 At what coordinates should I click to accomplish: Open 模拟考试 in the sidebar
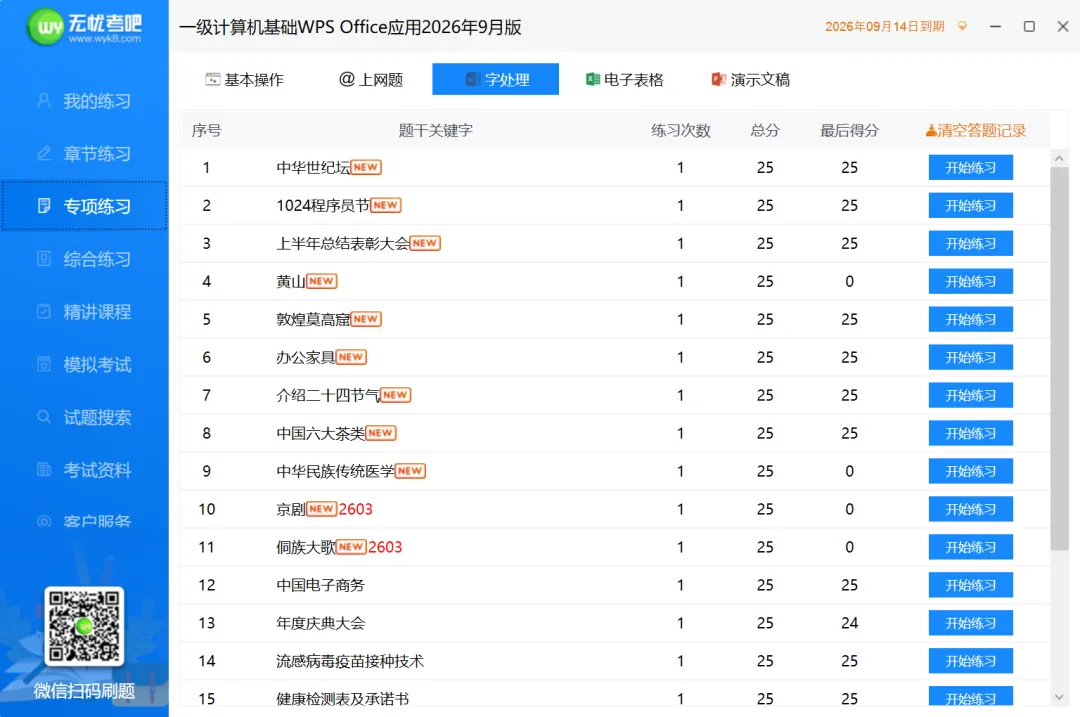click(84, 364)
